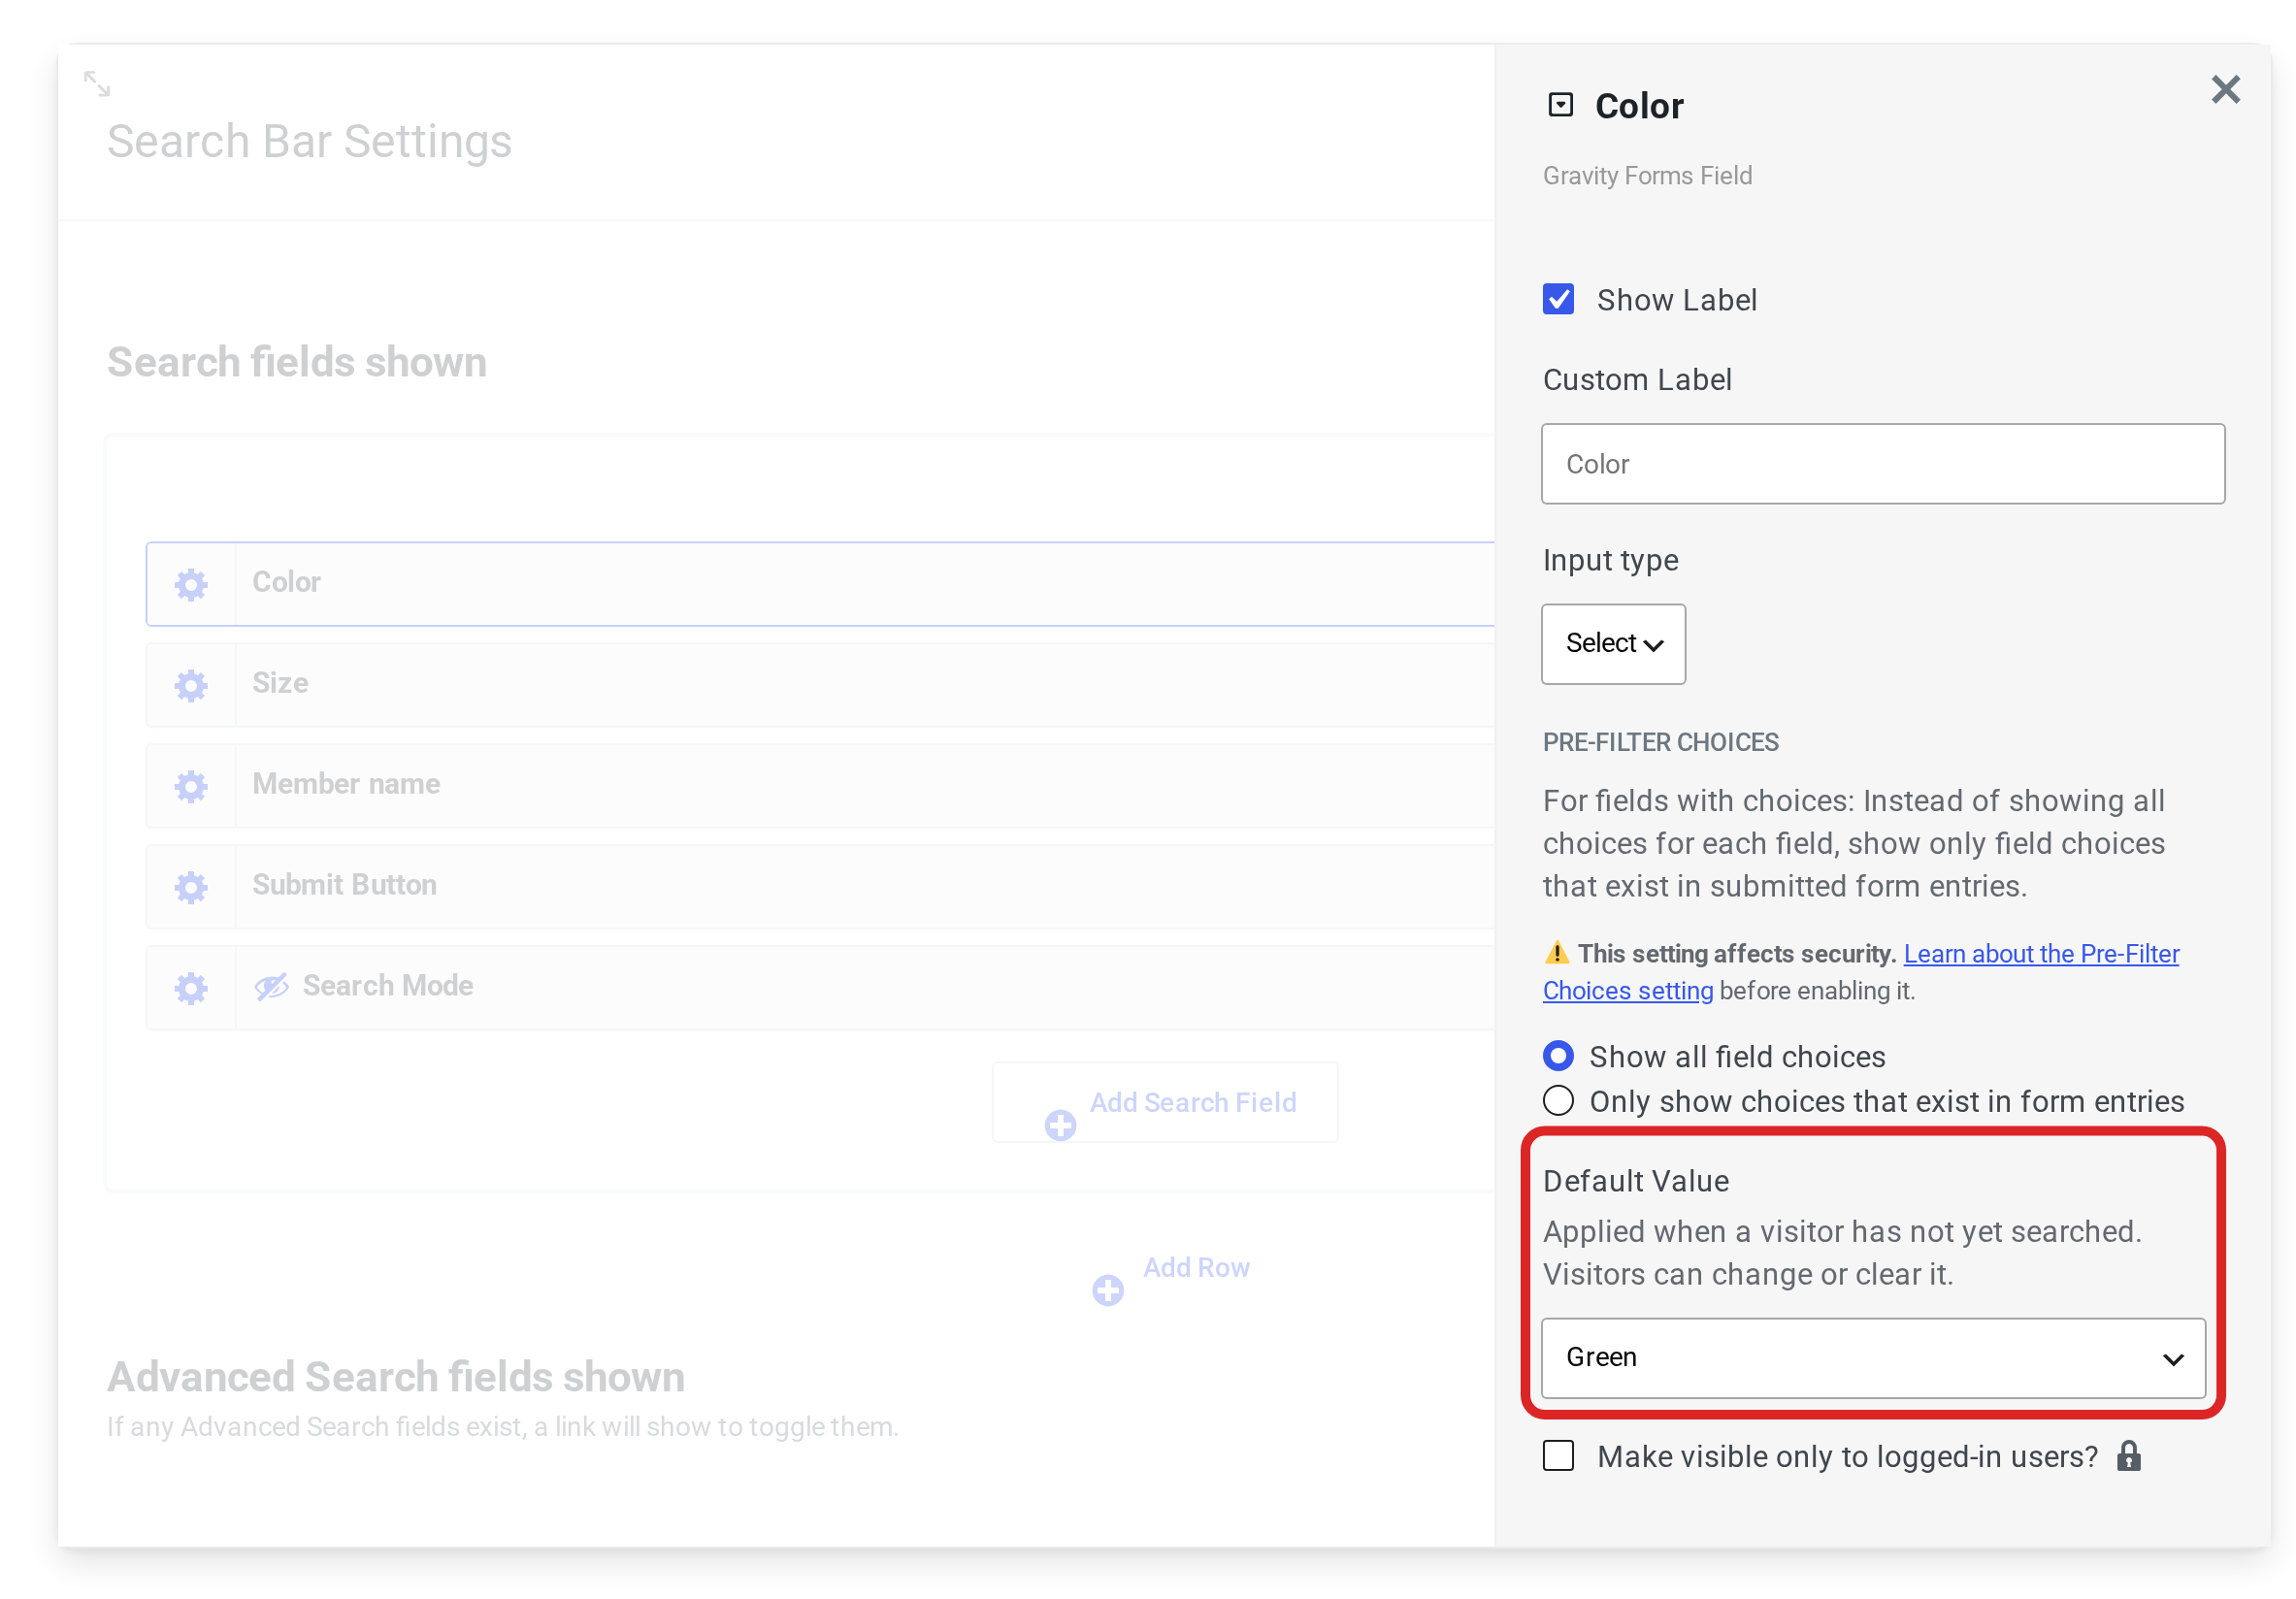Click the dropdown-field icon beside Color heading
Image resolution: width=2296 pixels, height=1599 pixels.
1560,105
